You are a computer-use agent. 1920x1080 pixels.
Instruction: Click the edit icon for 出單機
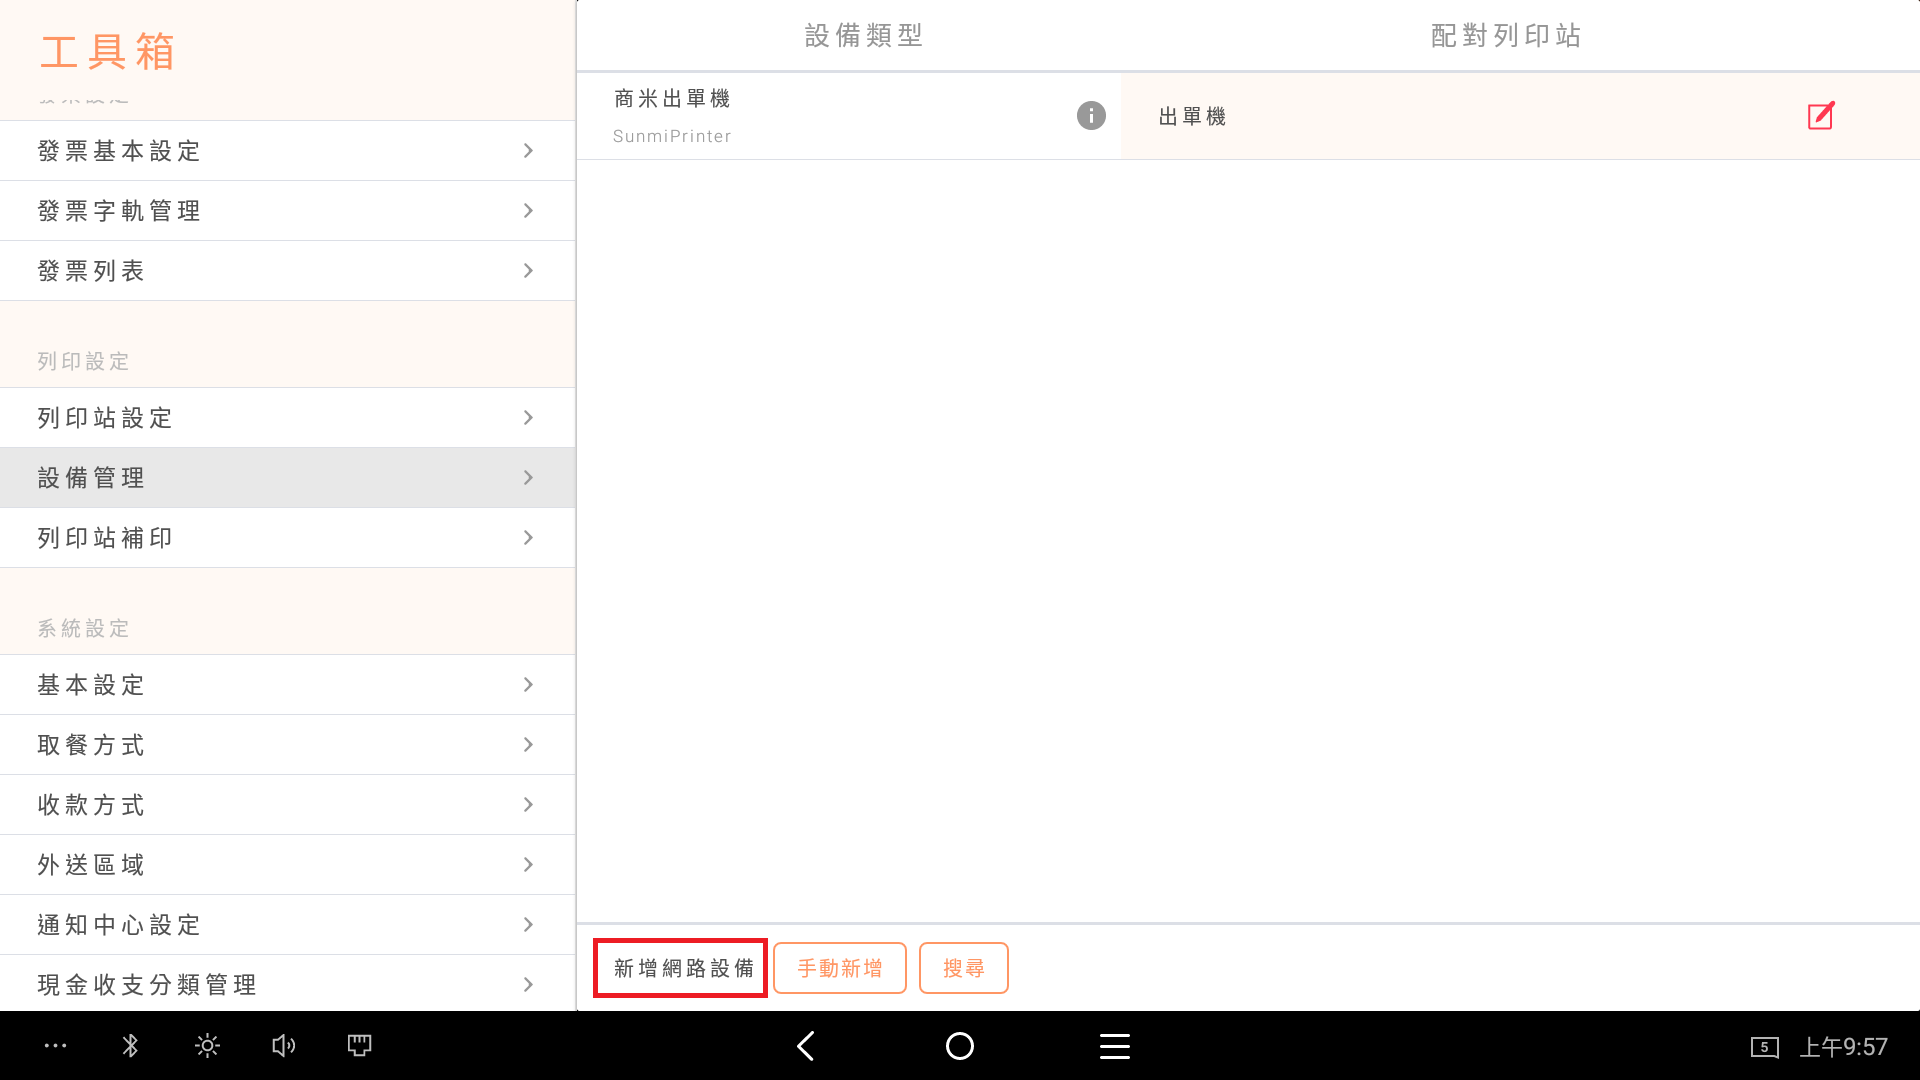click(1821, 116)
